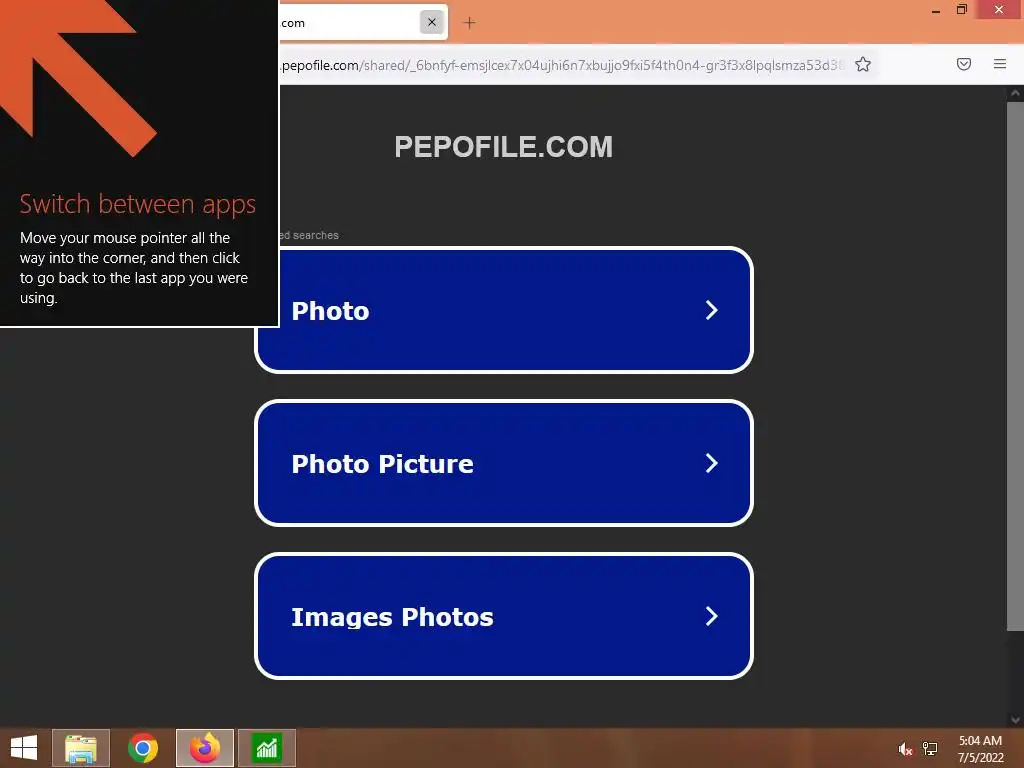Image resolution: width=1024 pixels, height=768 pixels.
Task: Click the scrollbar up arrow
Action: (x=1015, y=93)
